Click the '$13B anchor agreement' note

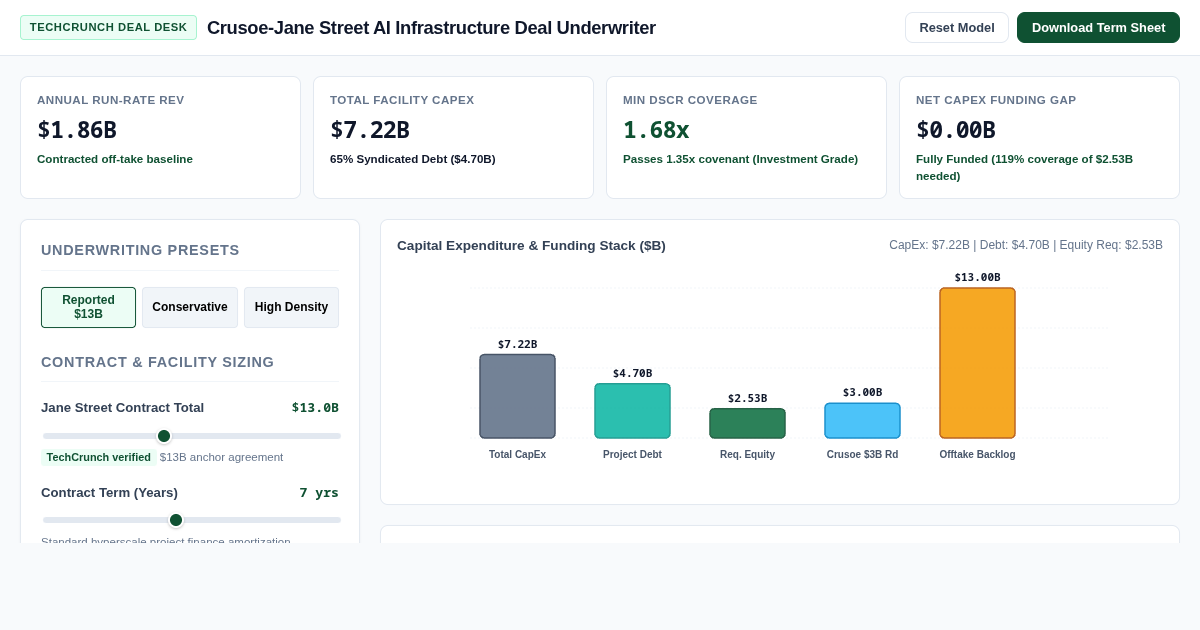click(221, 457)
